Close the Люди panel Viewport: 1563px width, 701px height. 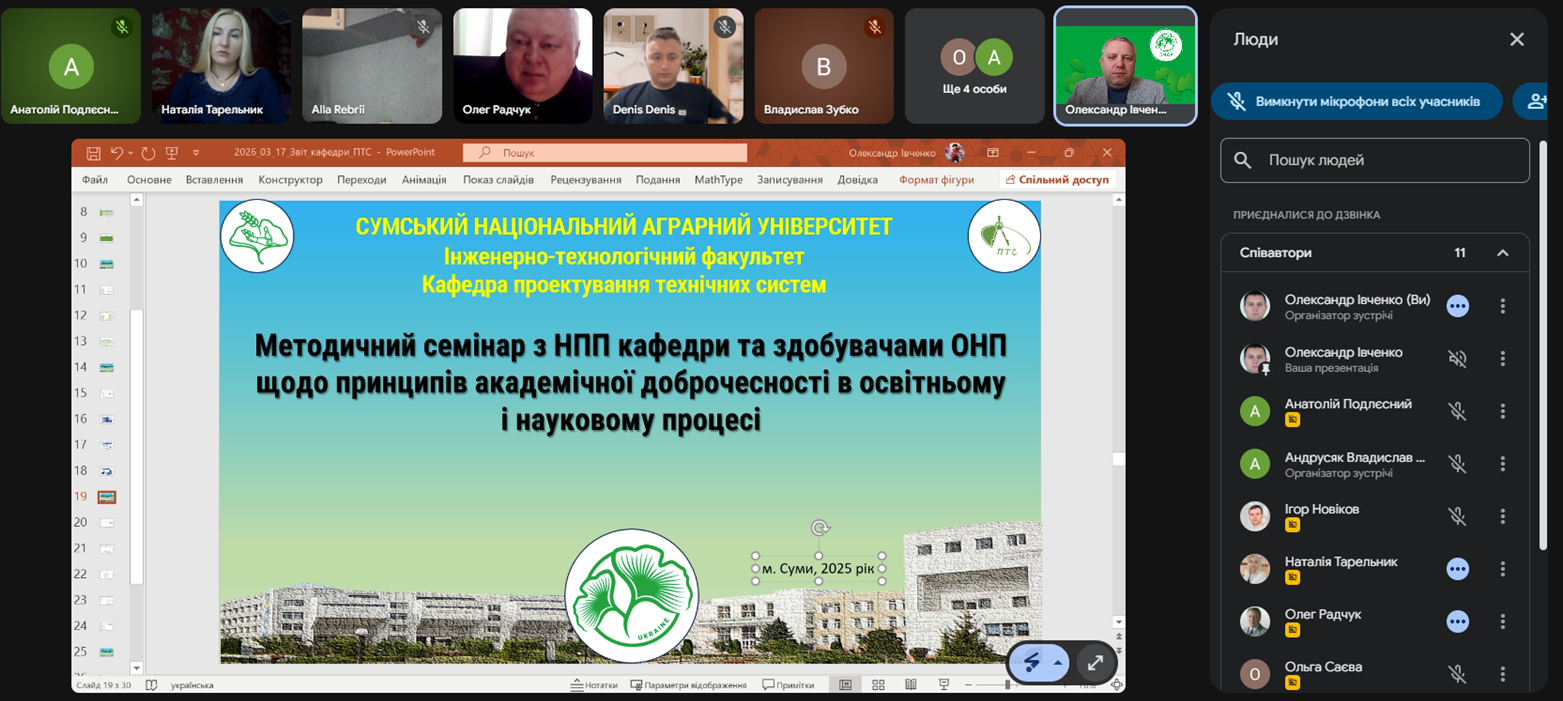1516,40
